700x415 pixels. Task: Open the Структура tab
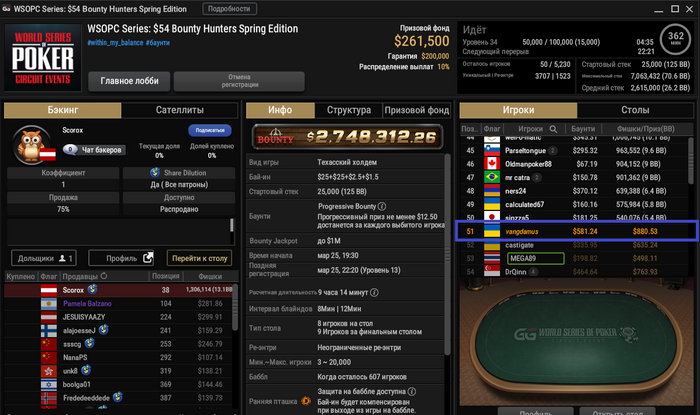pyautogui.click(x=349, y=110)
